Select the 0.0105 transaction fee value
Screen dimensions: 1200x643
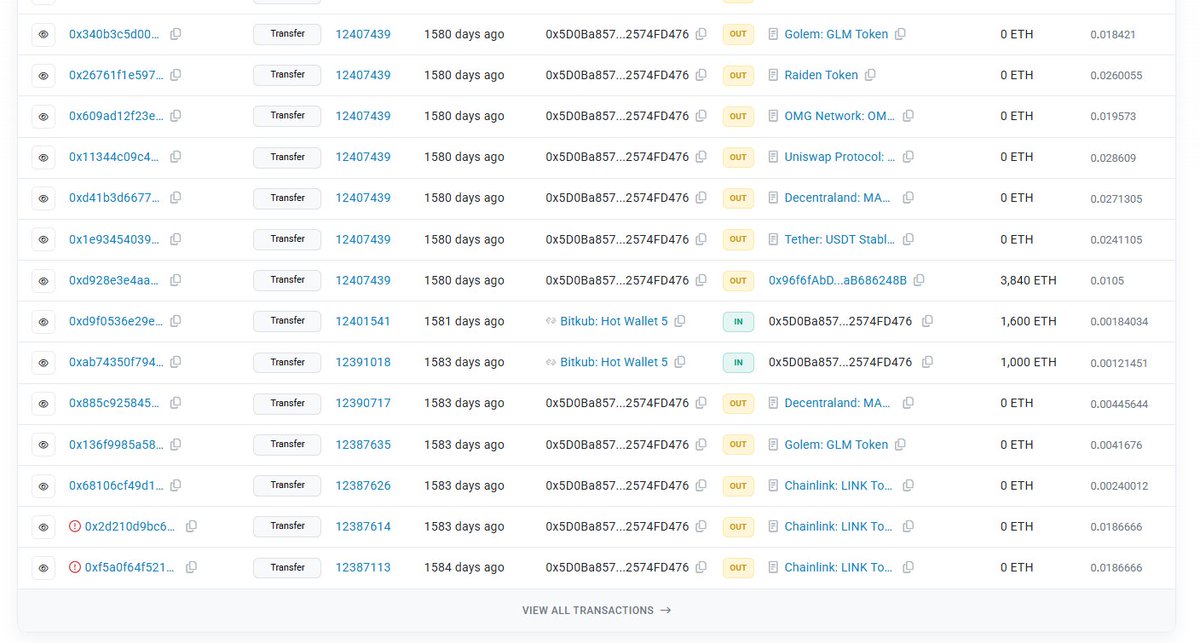point(1107,281)
